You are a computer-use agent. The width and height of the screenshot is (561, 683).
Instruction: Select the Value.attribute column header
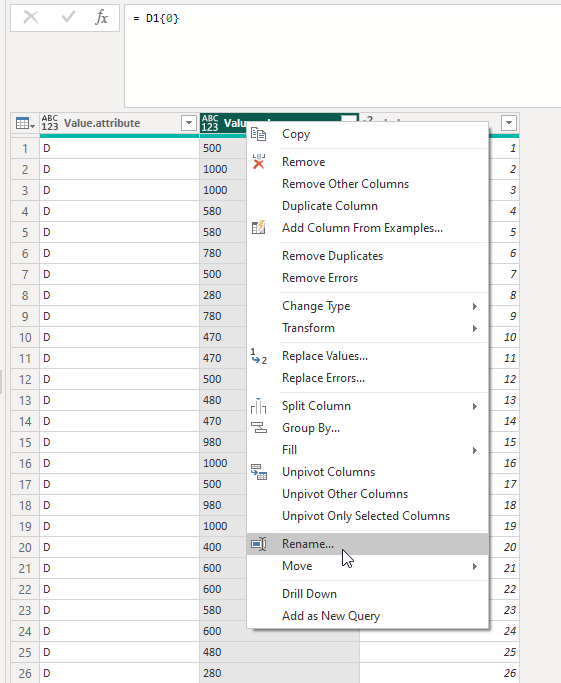[x=119, y=123]
